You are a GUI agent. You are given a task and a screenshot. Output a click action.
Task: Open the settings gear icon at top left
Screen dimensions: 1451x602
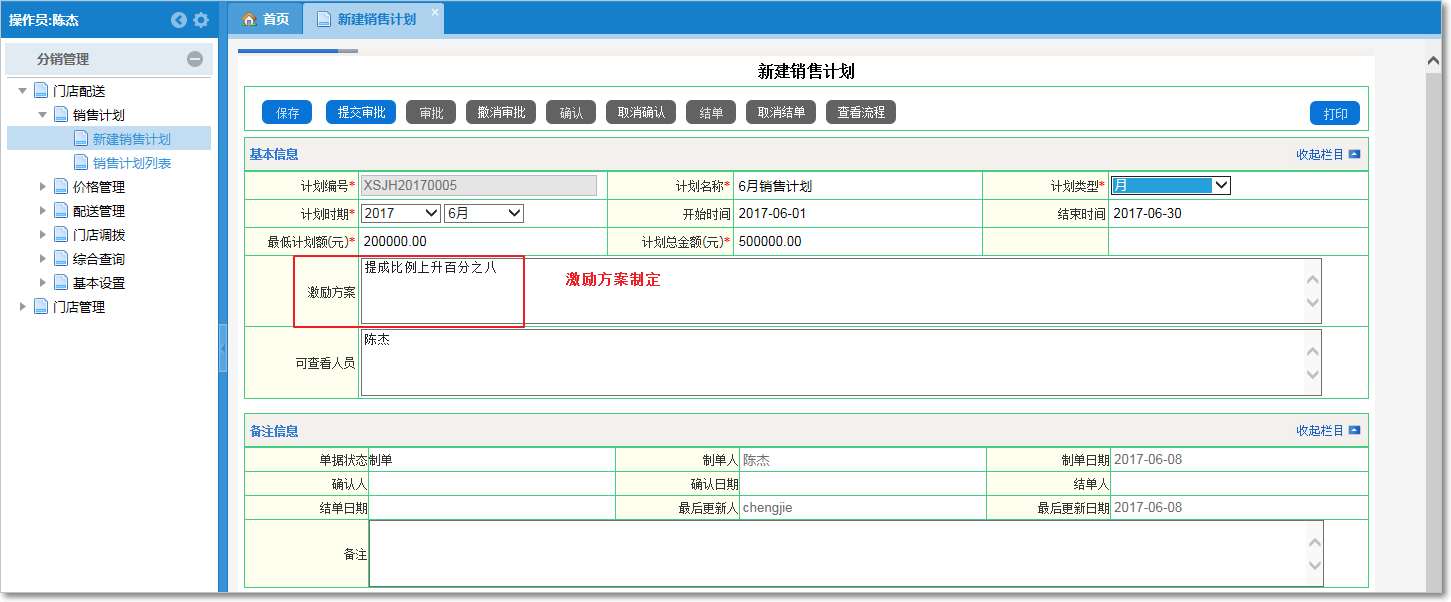[200, 20]
